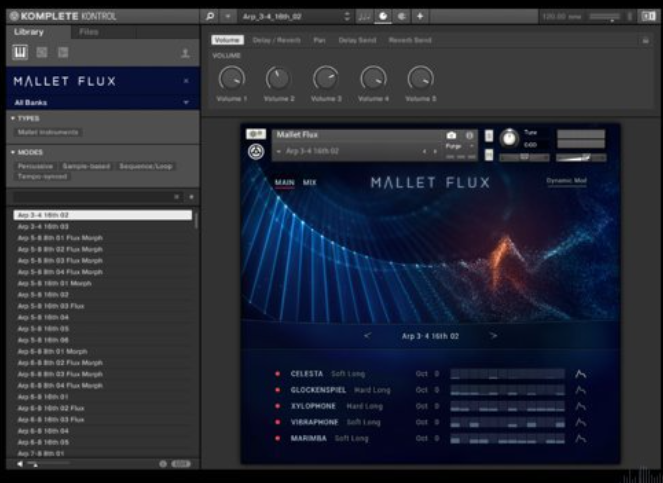Select the Percussive mode tag
The image size is (663, 483).
coord(35,165)
